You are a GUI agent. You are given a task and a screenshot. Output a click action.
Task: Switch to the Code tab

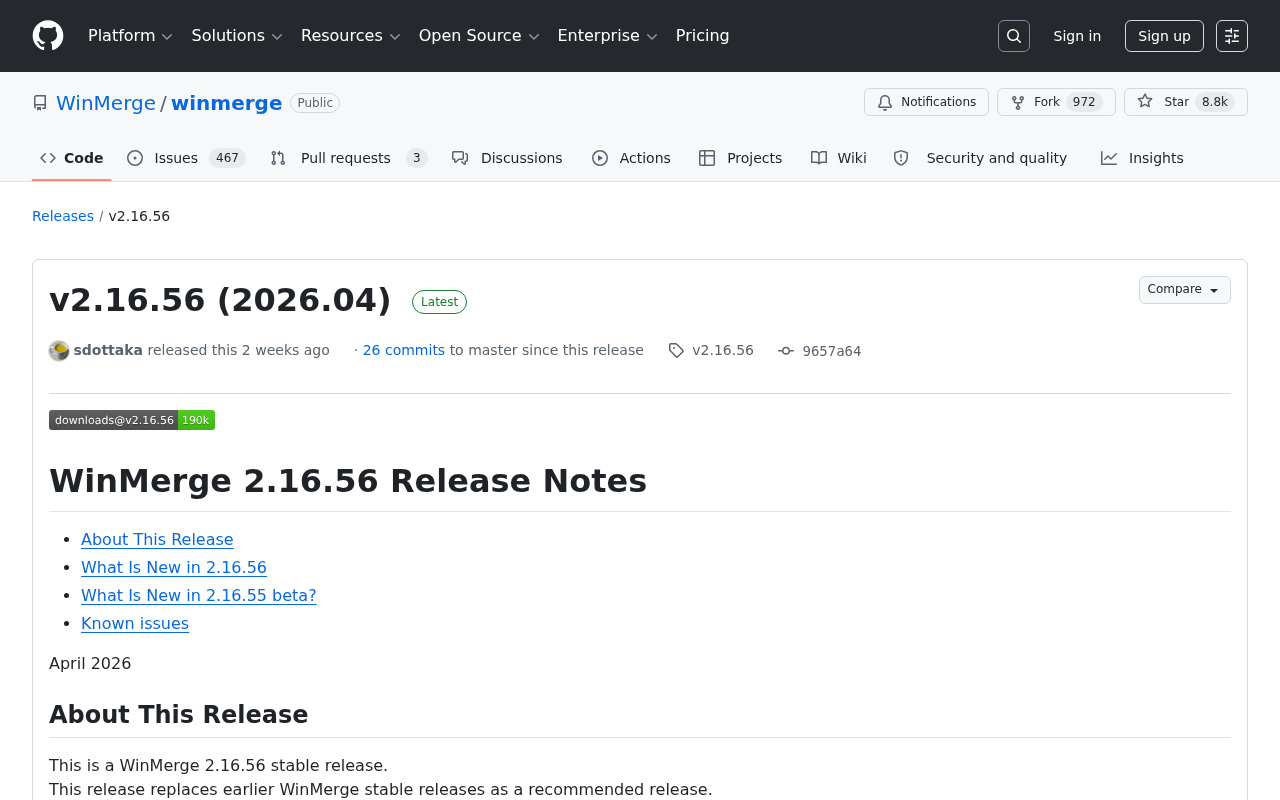pyautogui.click(x=72, y=158)
